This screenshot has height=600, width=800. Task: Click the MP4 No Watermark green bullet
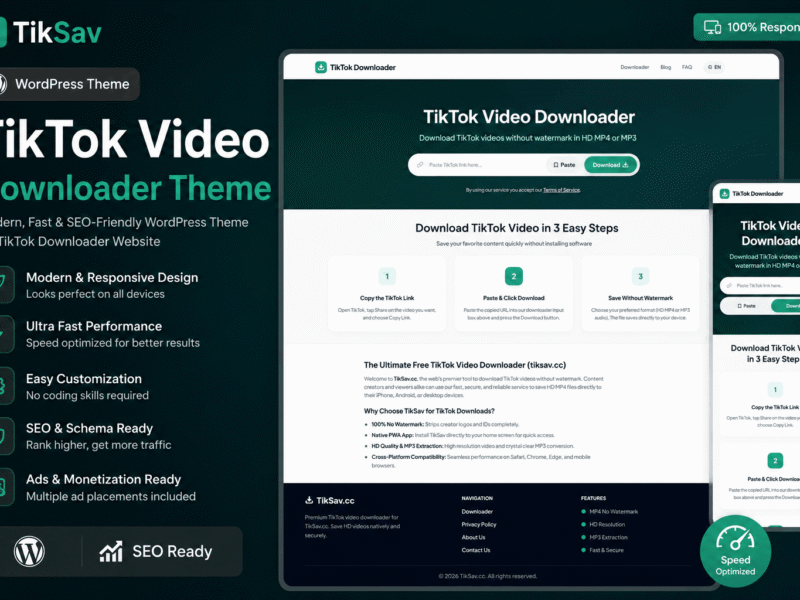point(583,512)
